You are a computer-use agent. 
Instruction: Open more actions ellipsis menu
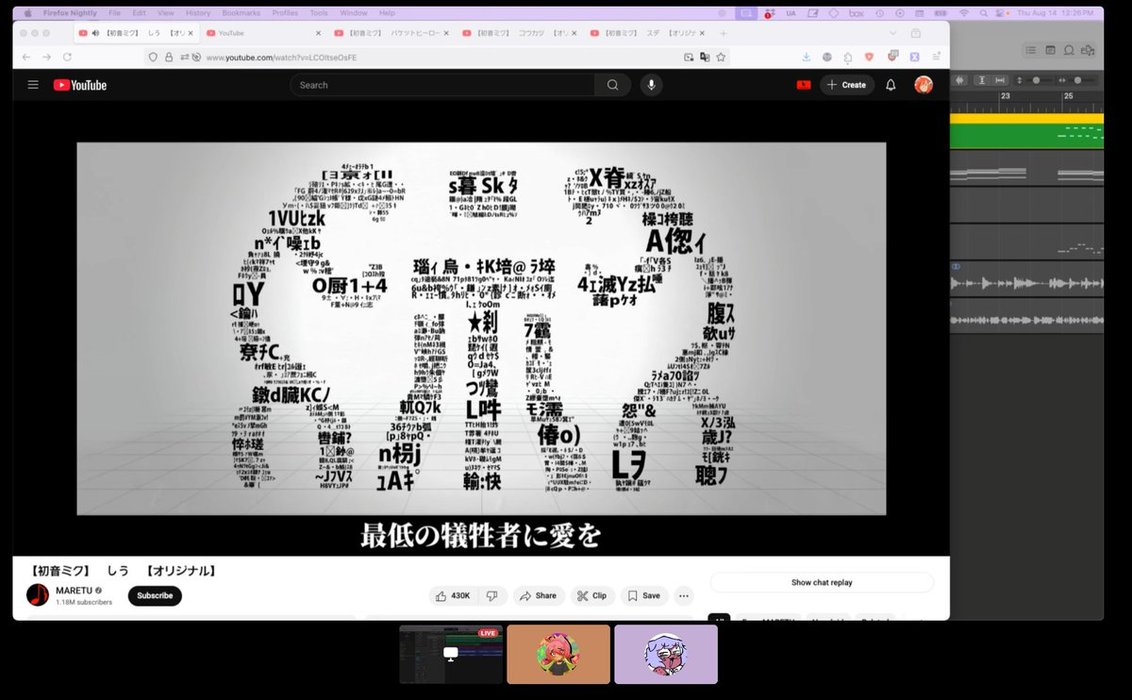pos(684,596)
